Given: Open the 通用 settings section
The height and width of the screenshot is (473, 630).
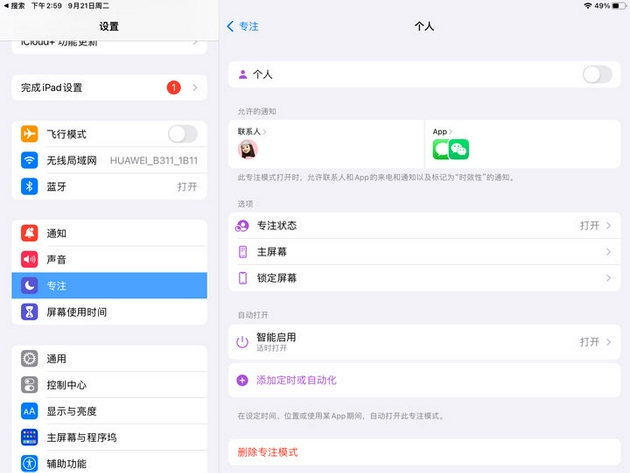Looking at the screenshot, I should pos(109,358).
